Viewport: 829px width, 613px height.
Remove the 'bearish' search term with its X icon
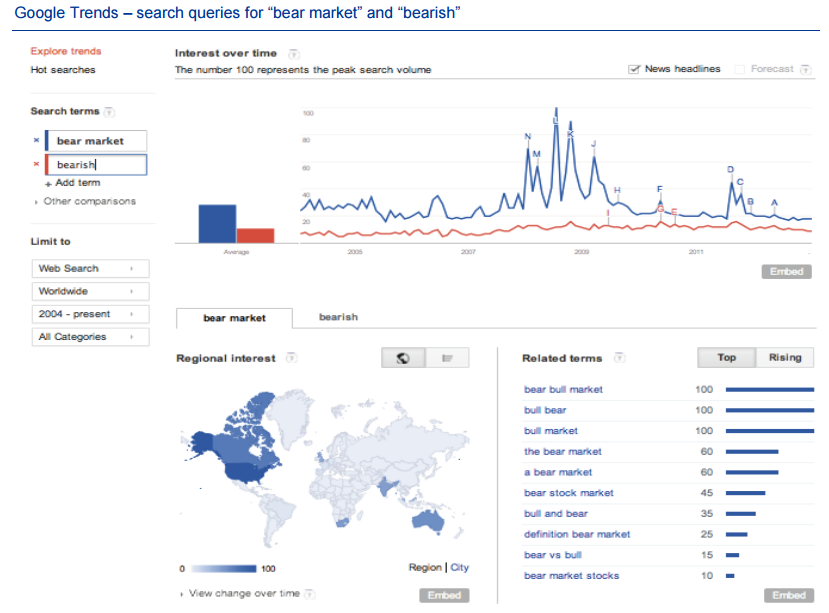(36, 164)
